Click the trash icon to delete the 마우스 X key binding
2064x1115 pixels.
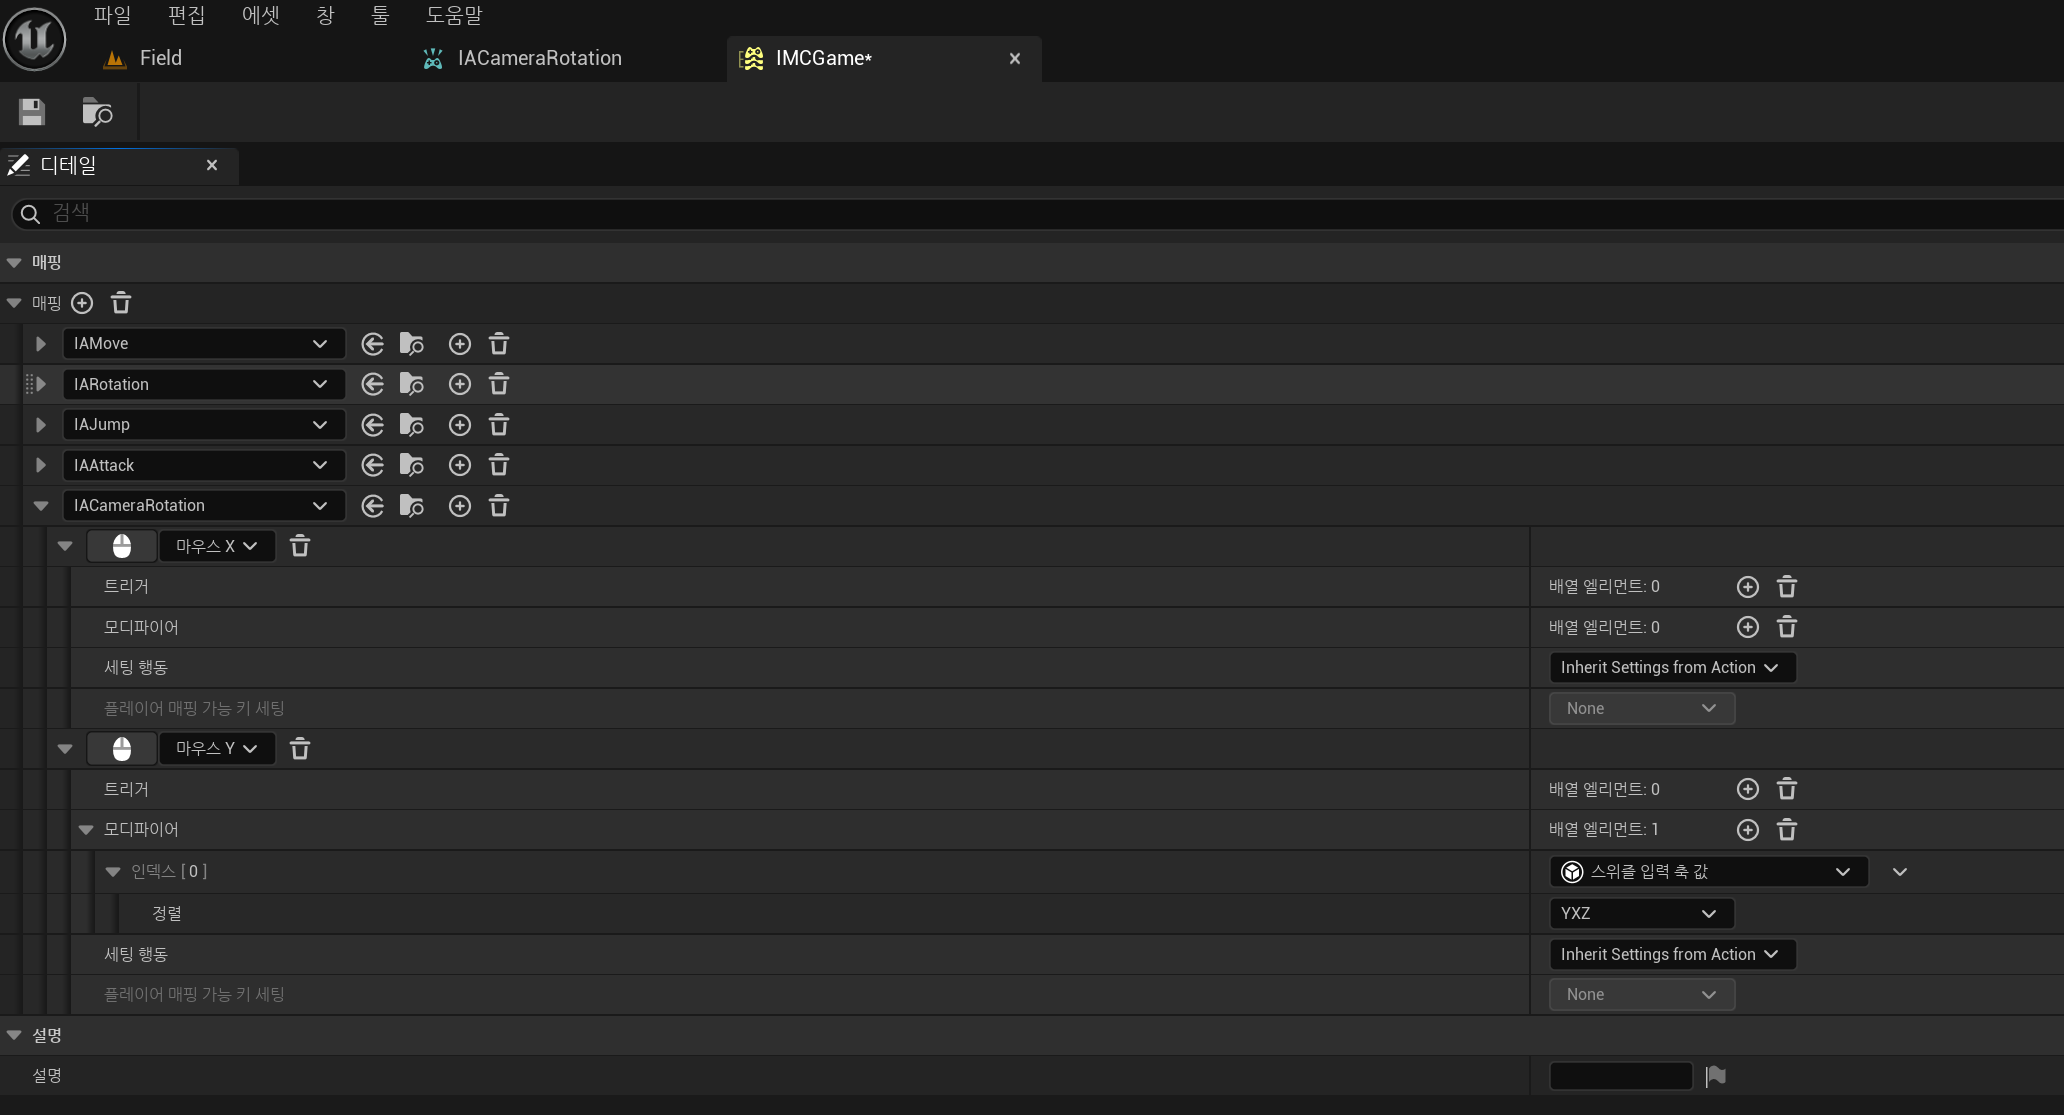point(300,546)
